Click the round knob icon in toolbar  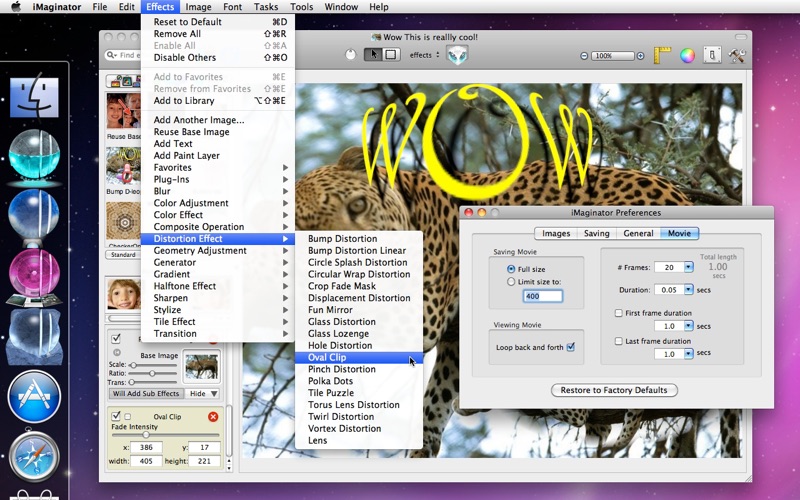pyautogui.click(x=351, y=55)
